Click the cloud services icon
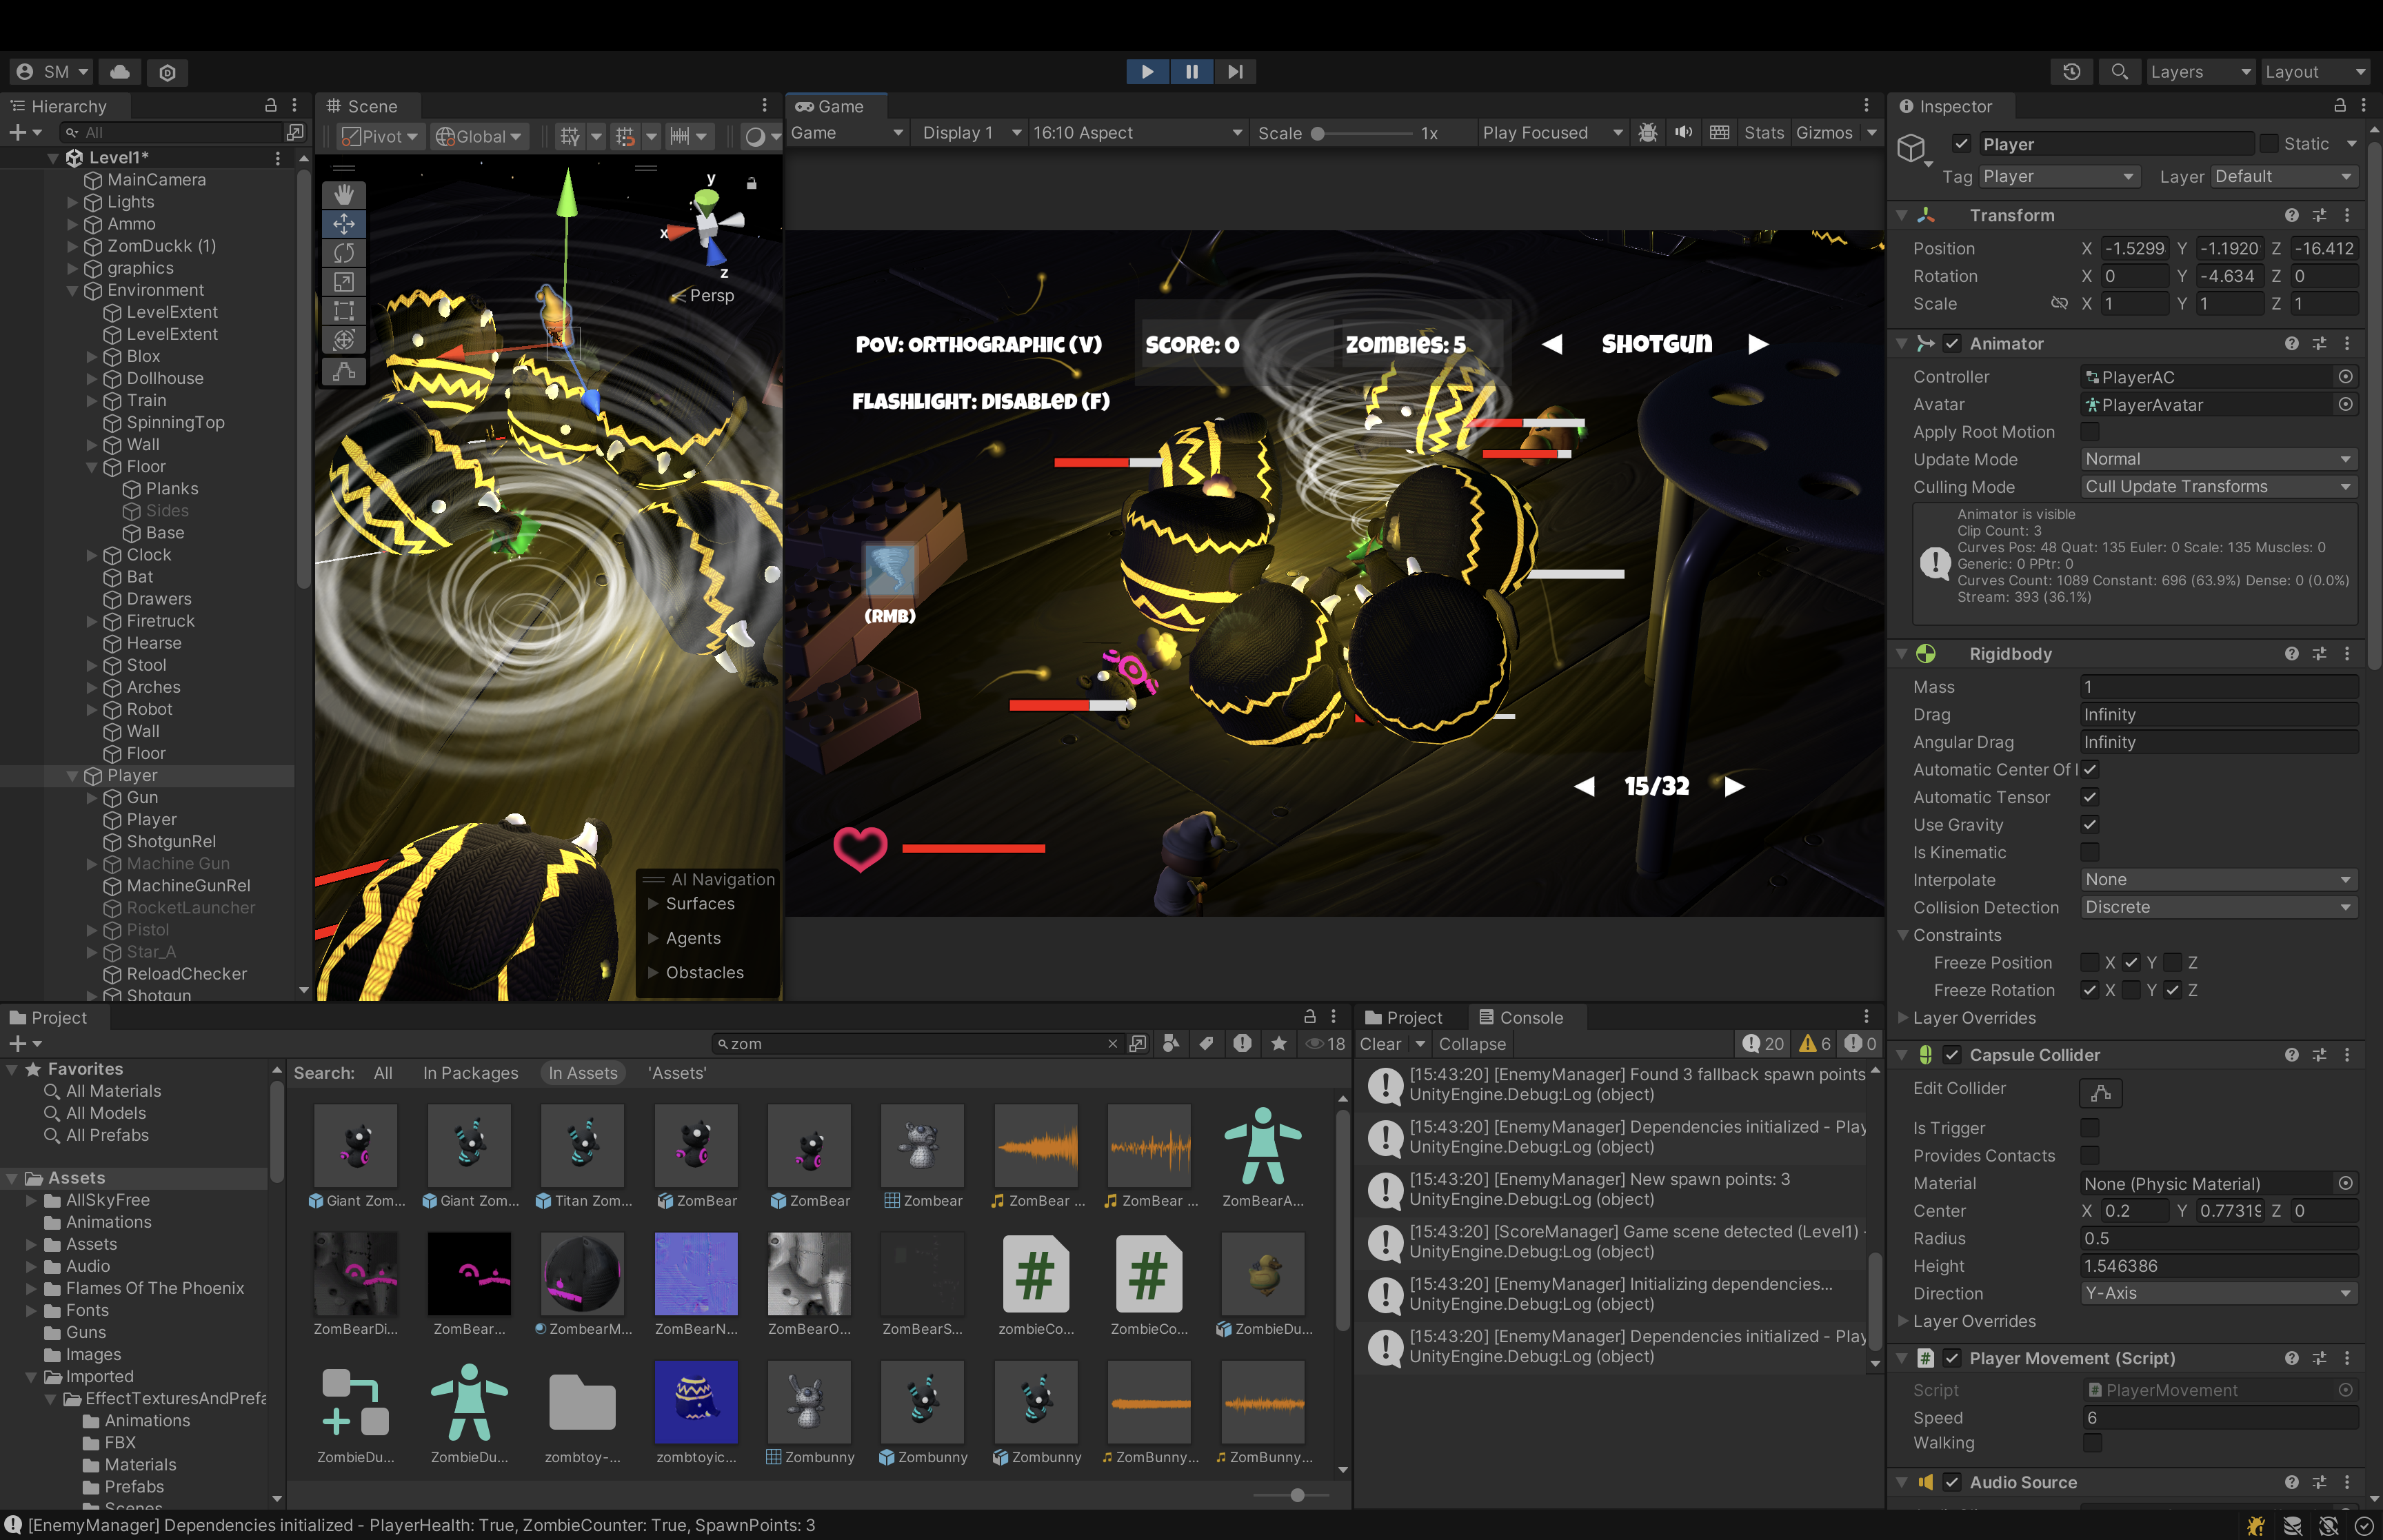 click(120, 72)
